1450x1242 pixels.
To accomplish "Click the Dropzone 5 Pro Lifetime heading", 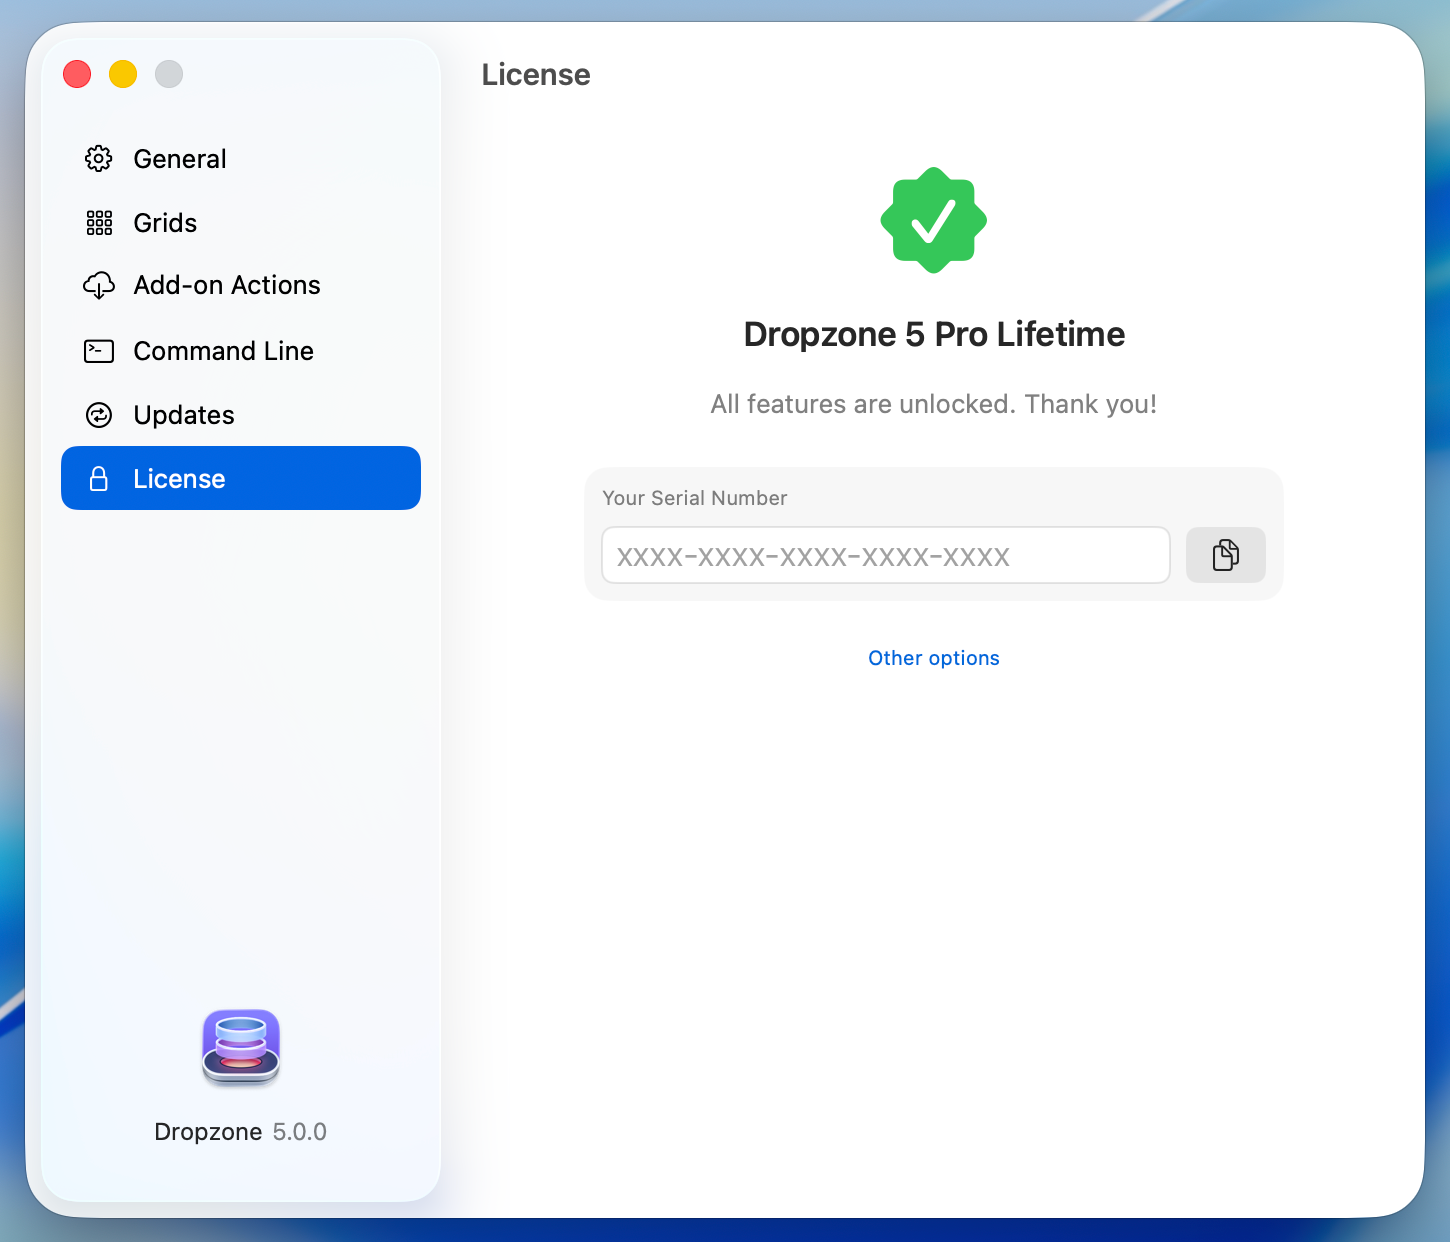I will tap(934, 334).
